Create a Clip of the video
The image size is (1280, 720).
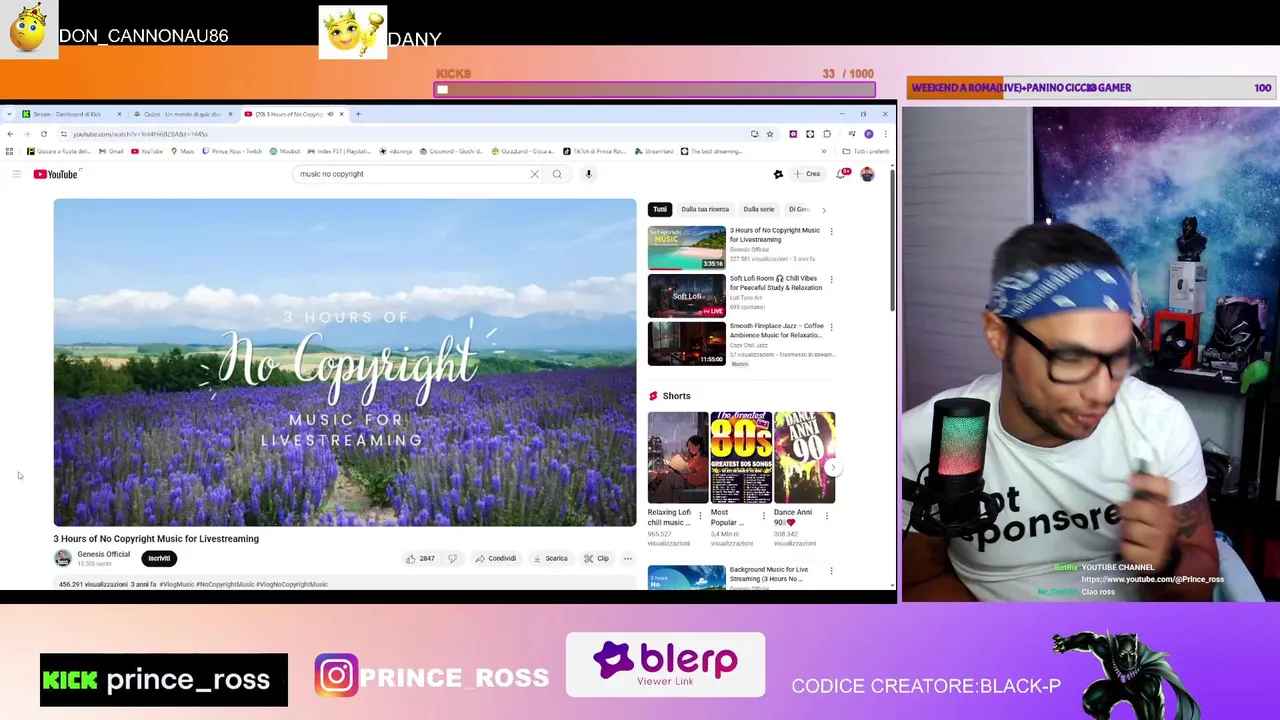point(597,558)
